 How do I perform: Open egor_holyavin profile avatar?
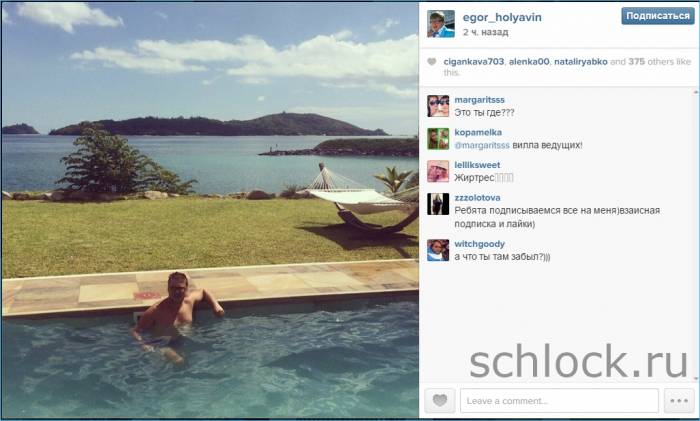441,24
